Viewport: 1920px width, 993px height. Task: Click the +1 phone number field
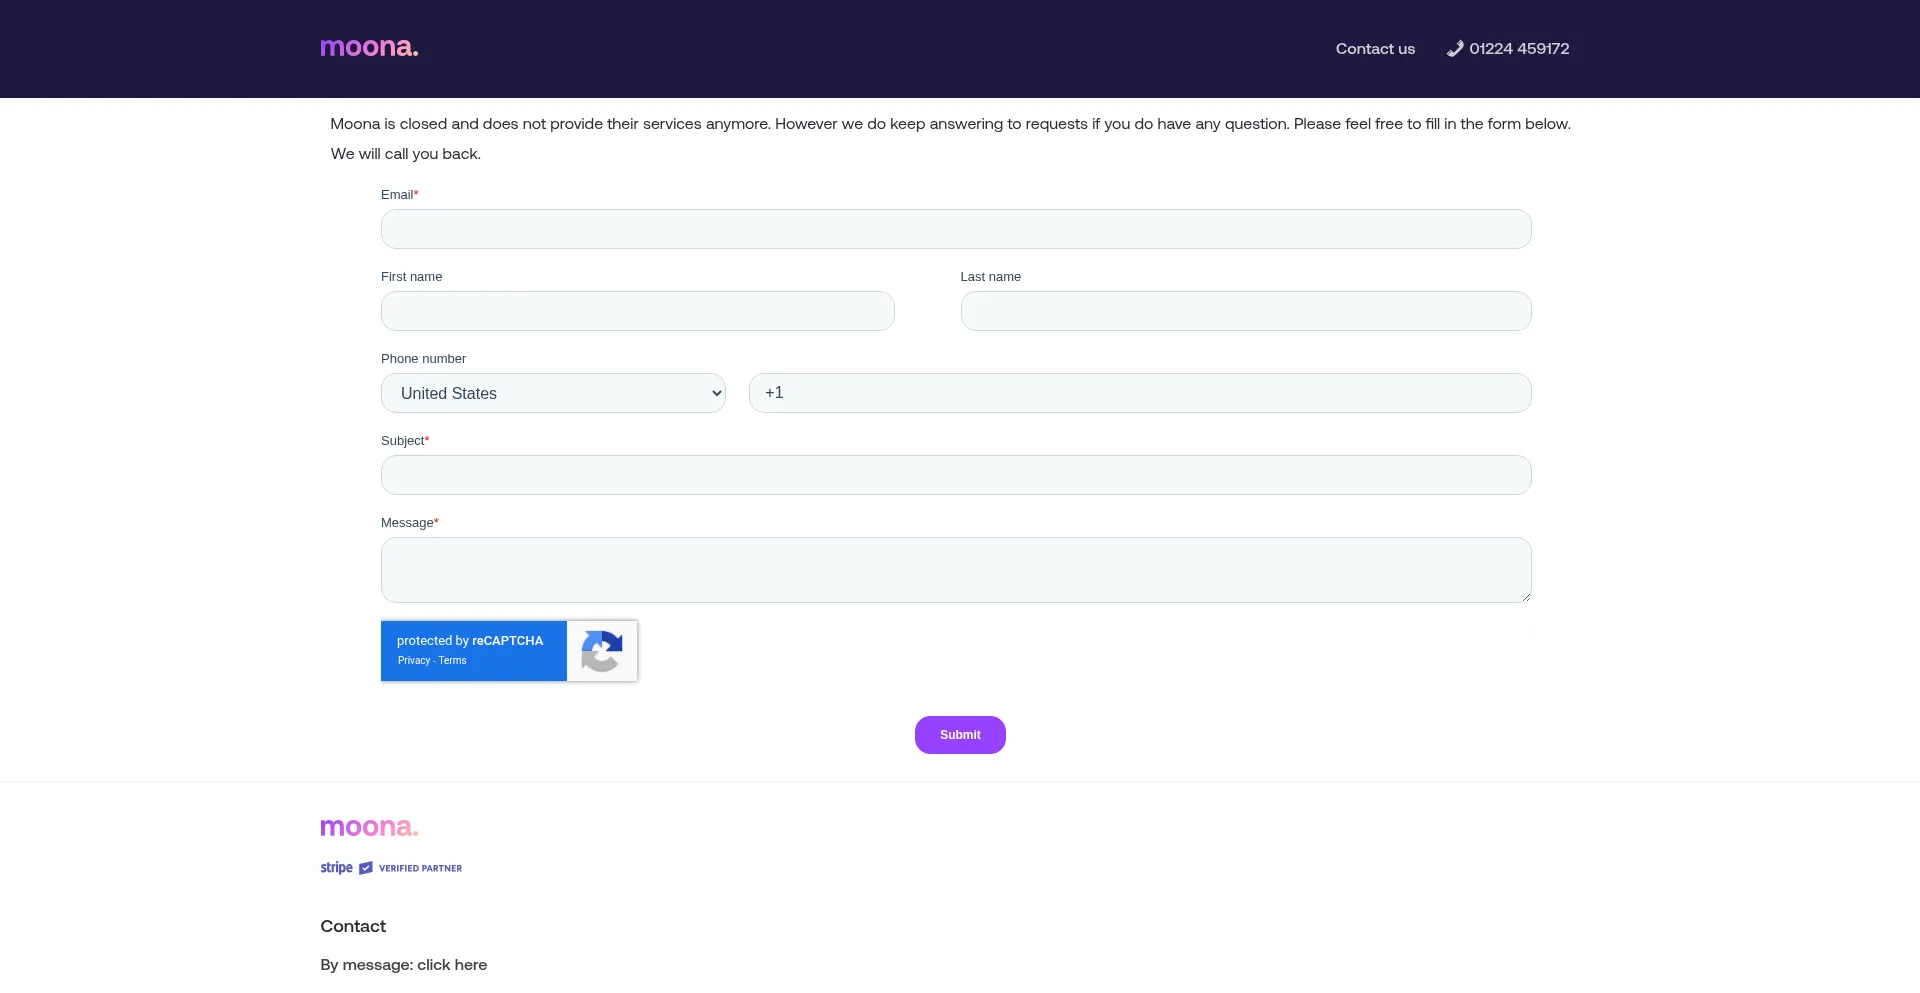(1140, 393)
